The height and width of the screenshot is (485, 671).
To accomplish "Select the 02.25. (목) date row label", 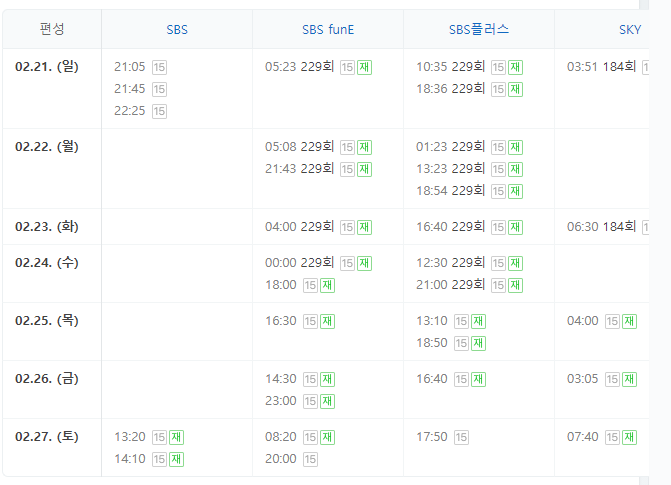I will [47, 320].
